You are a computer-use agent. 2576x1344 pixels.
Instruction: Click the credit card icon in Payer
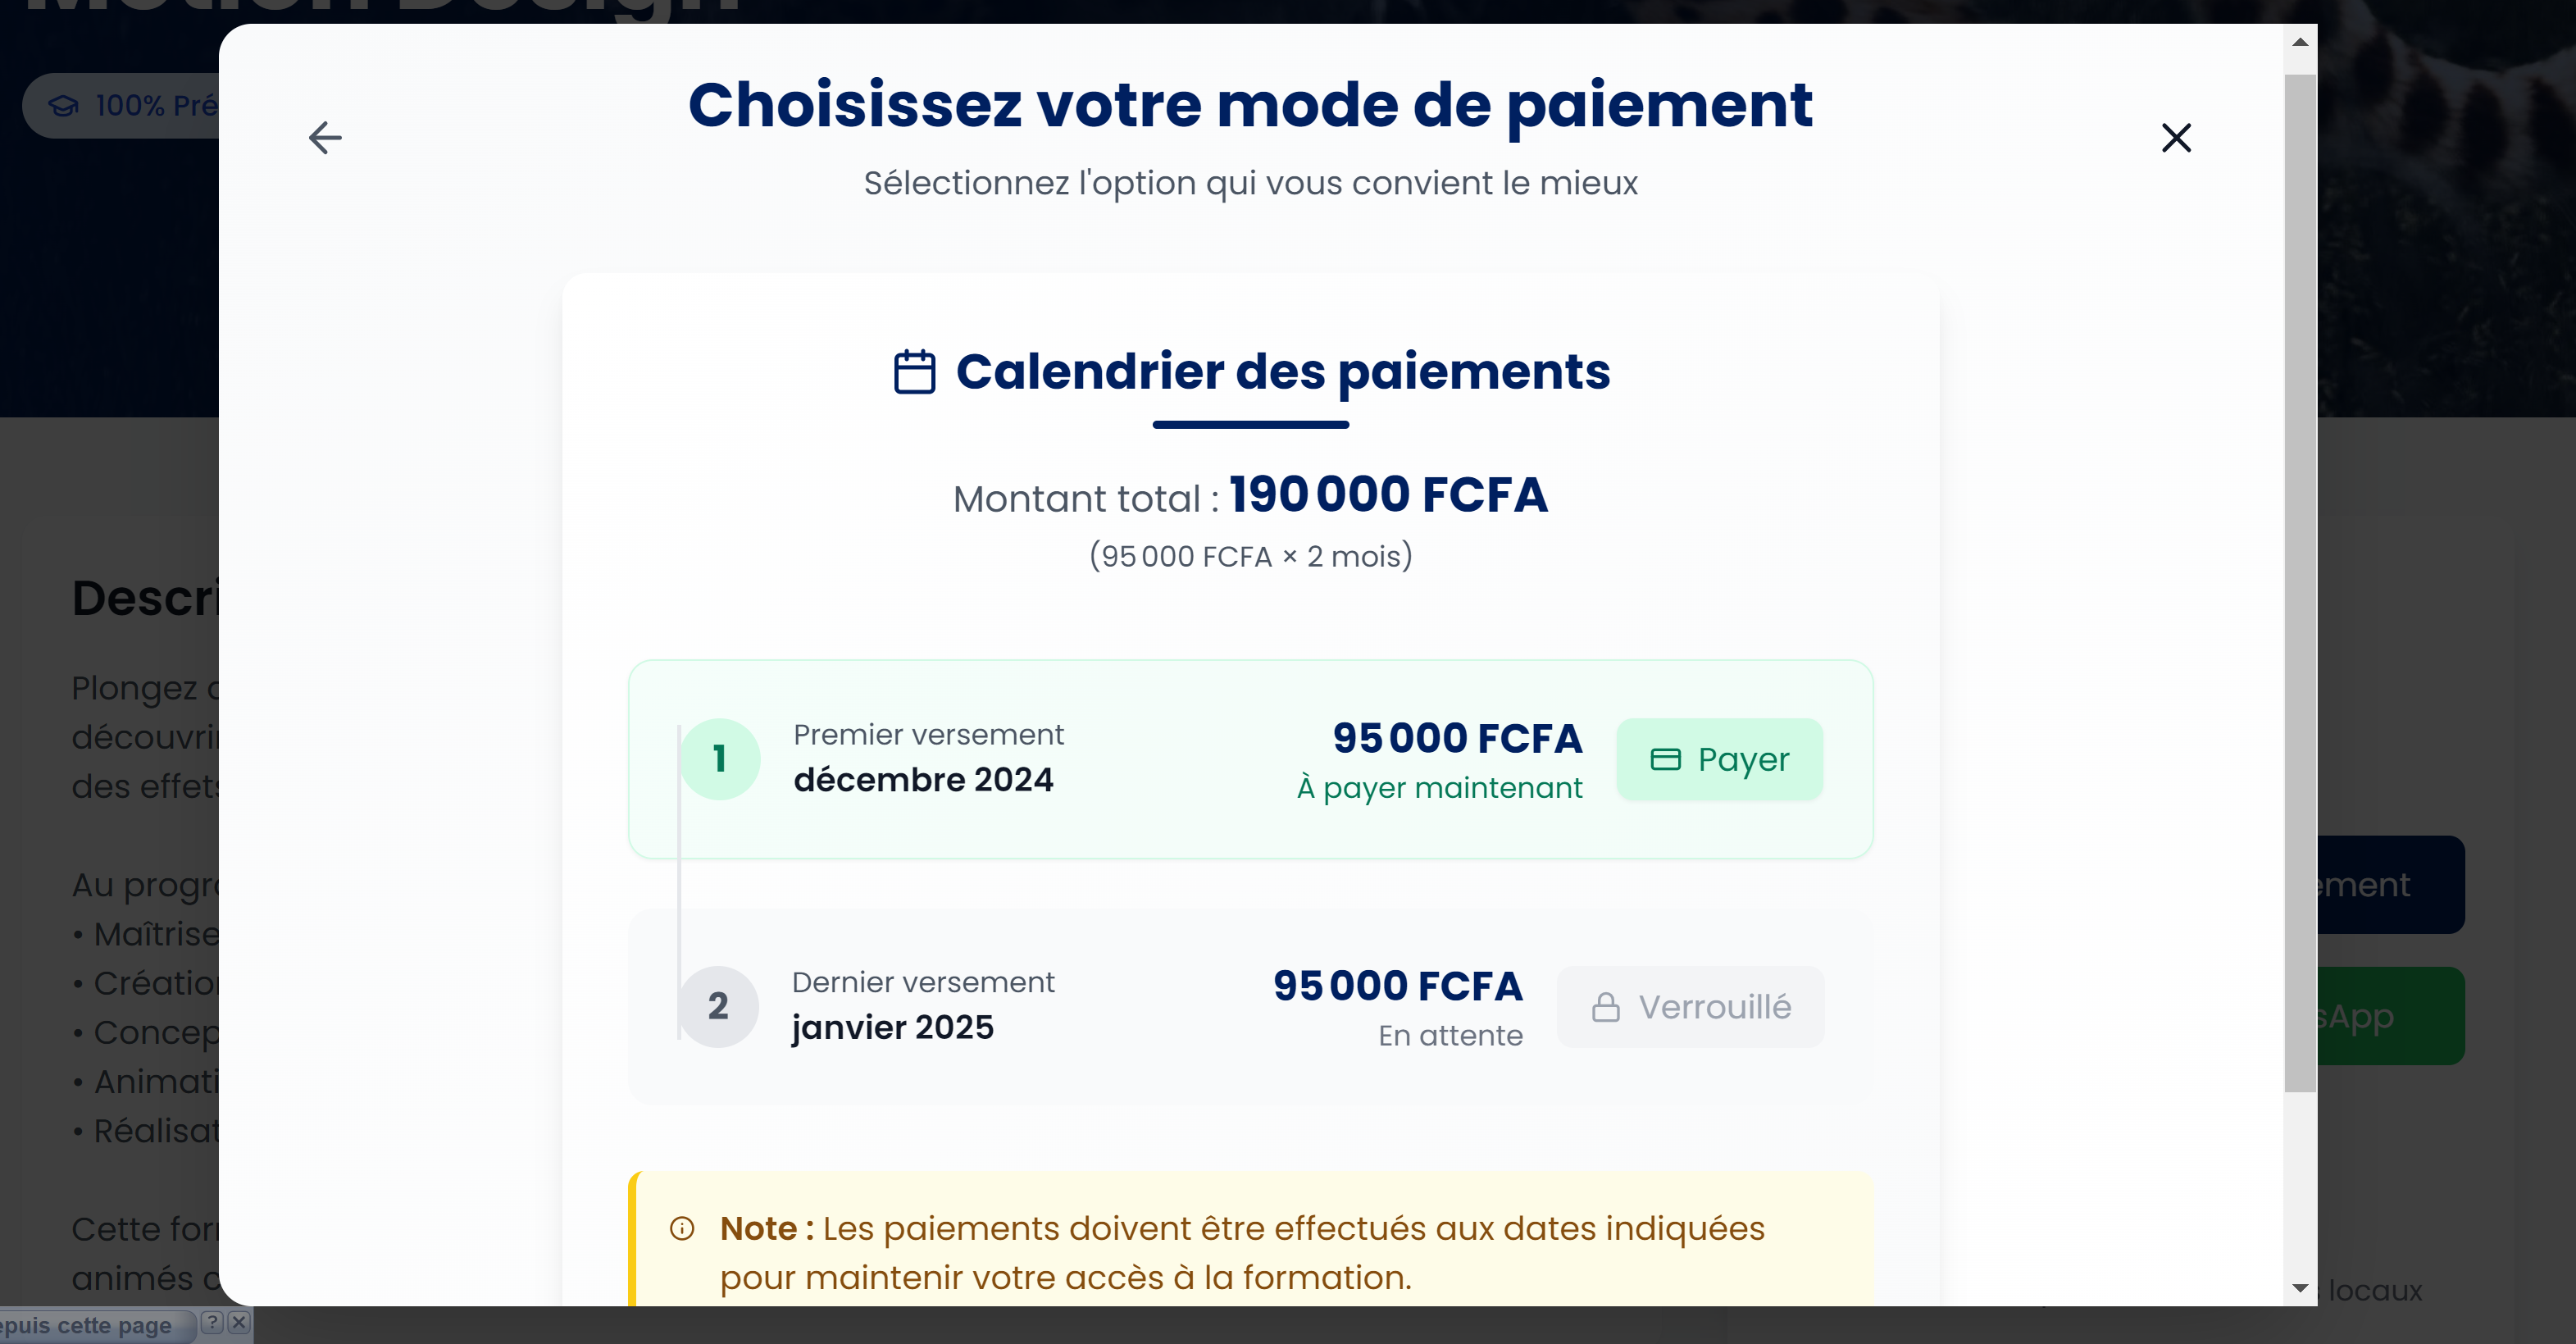click(1665, 760)
